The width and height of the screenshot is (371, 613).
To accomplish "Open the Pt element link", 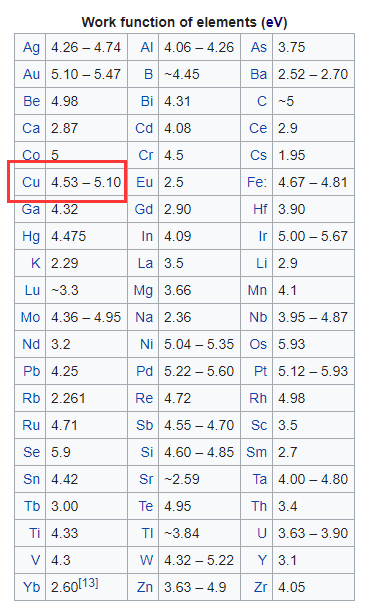I will pyautogui.click(x=261, y=371).
